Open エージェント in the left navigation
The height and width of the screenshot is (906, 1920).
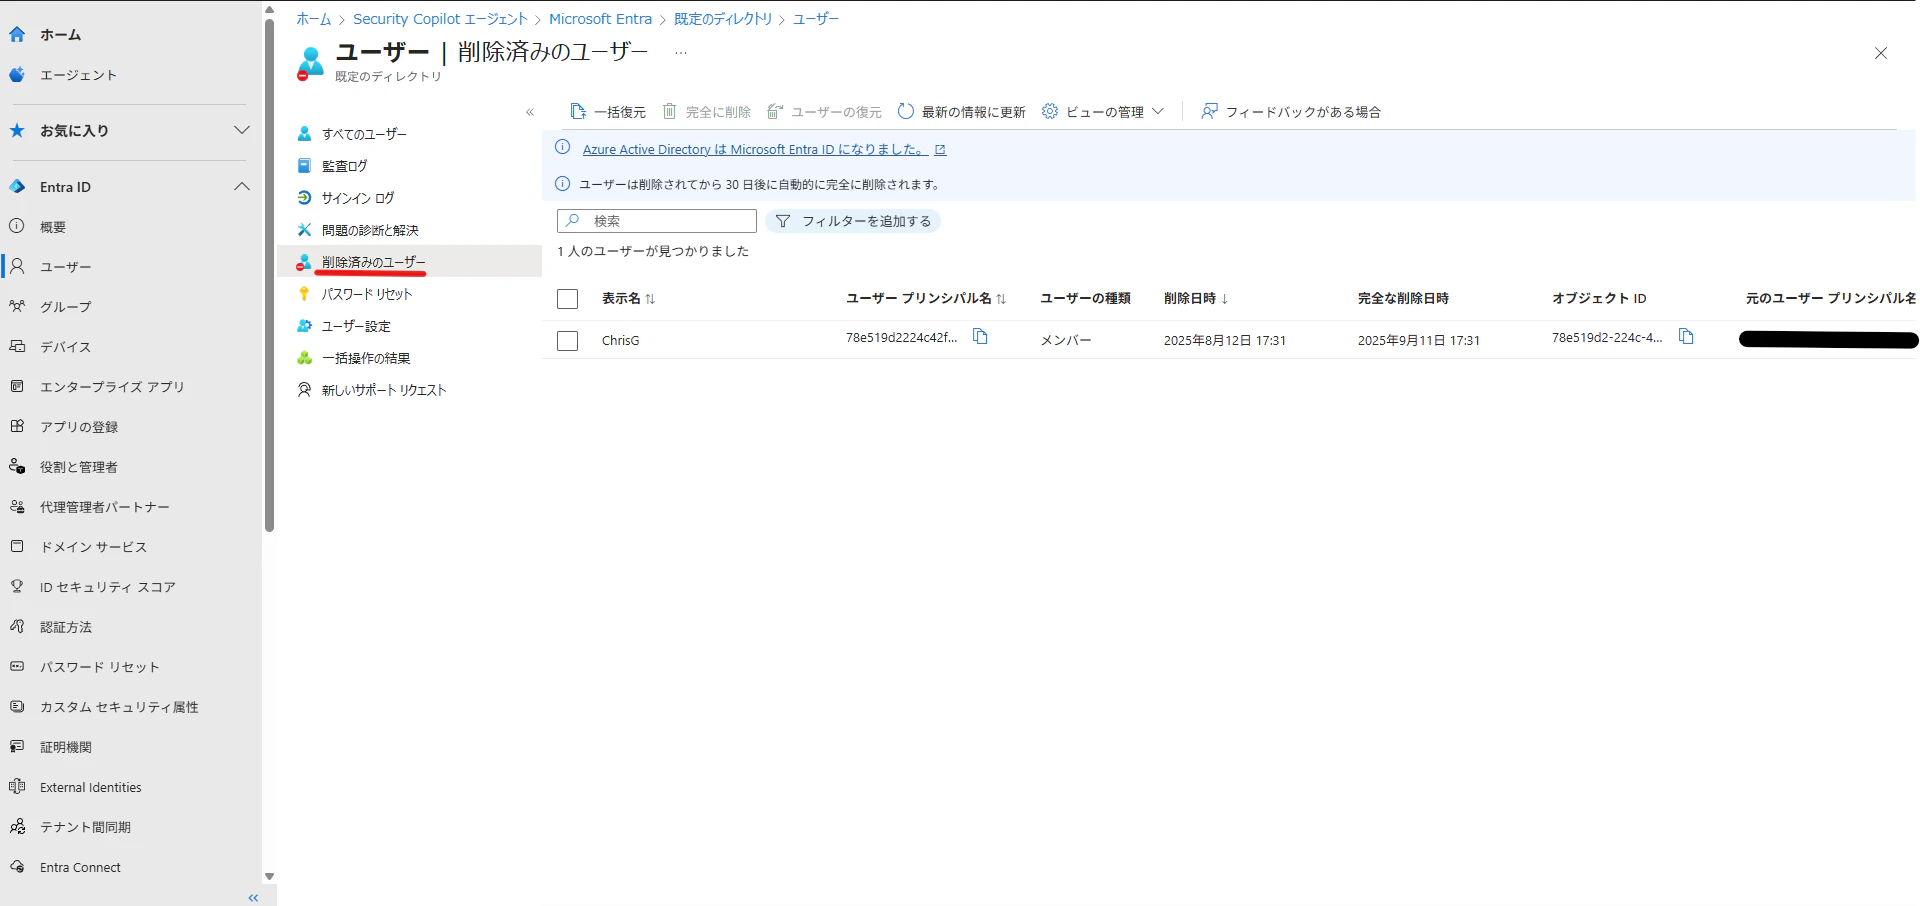(x=78, y=75)
